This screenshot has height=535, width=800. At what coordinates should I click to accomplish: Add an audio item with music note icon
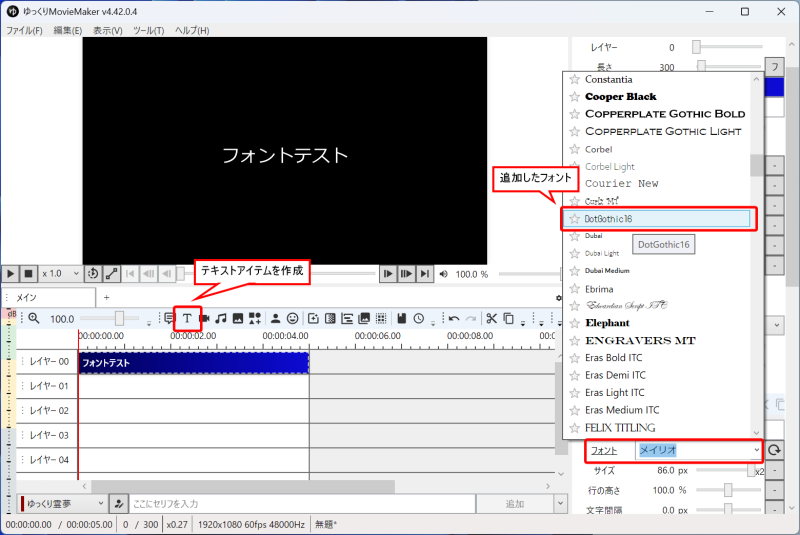(221, 318)
